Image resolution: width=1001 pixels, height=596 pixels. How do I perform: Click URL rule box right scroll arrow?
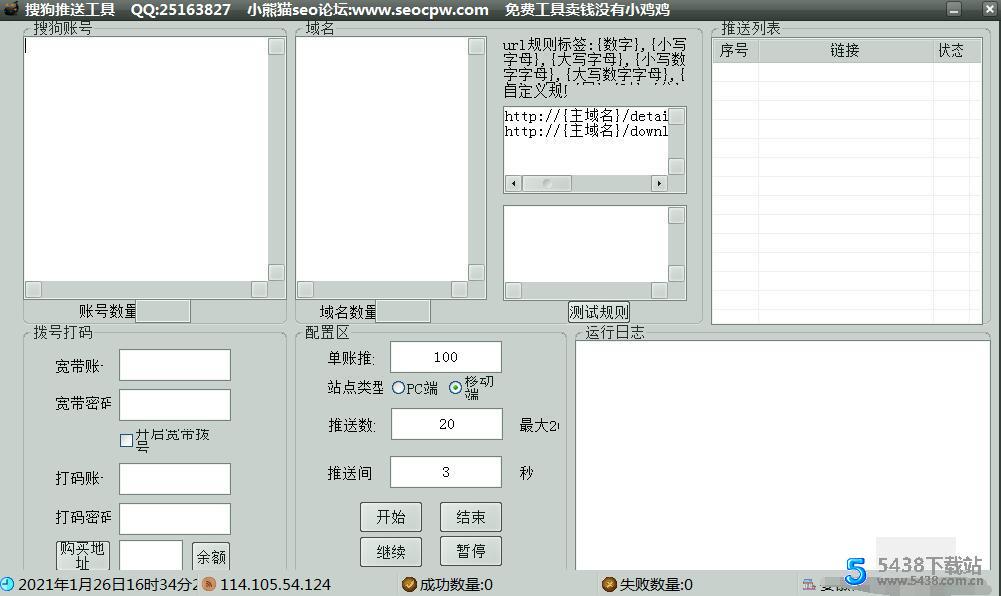click(x=659, y=183)
